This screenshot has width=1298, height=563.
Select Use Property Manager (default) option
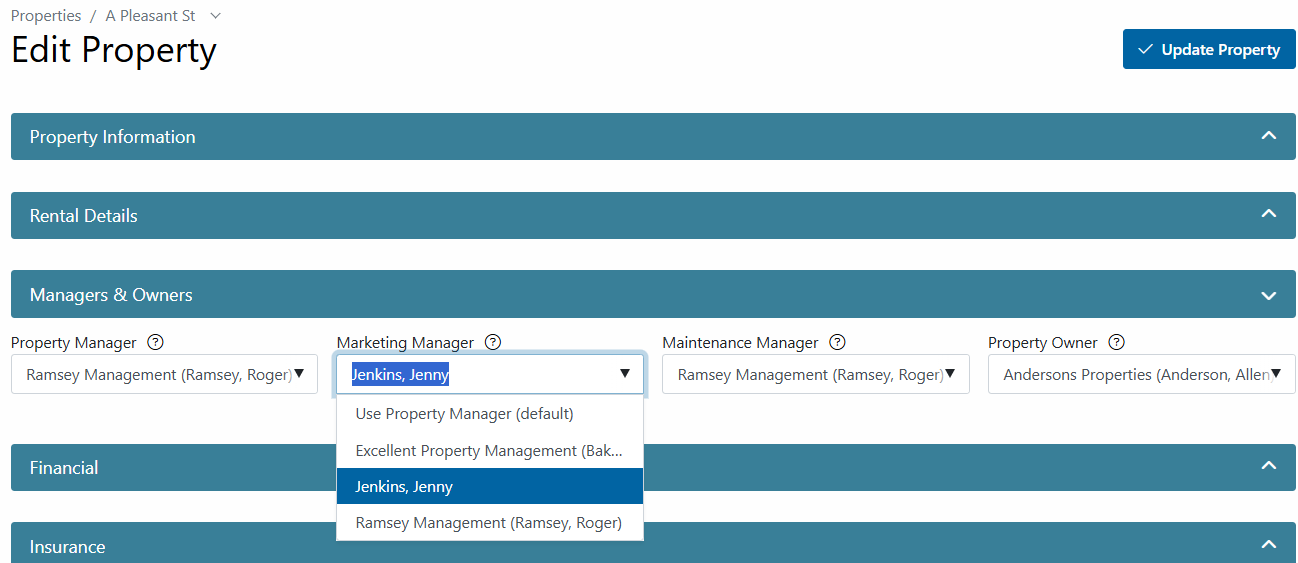coord(490,413)
